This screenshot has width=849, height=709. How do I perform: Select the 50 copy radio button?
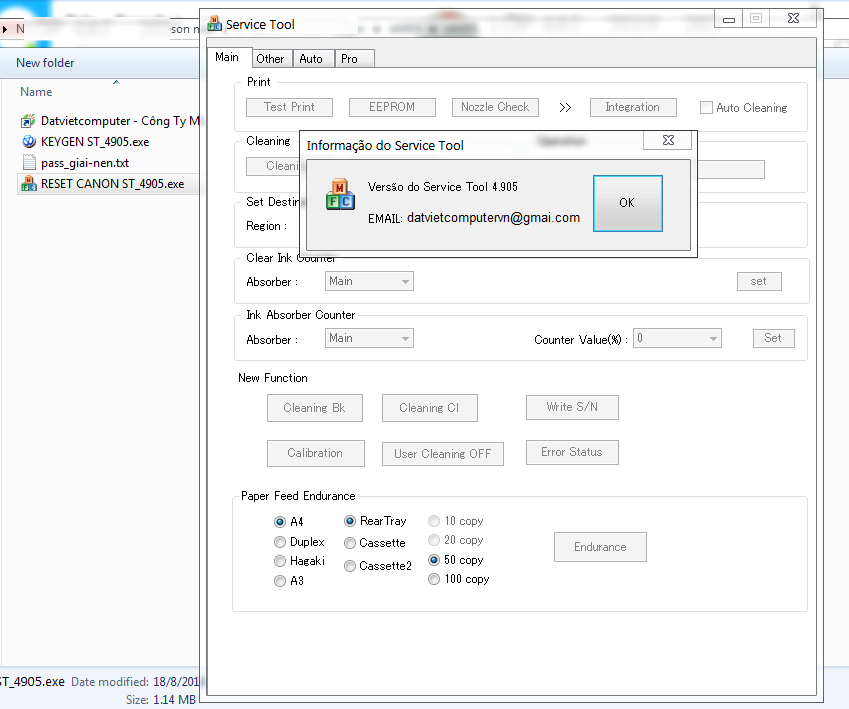(434, 560)
